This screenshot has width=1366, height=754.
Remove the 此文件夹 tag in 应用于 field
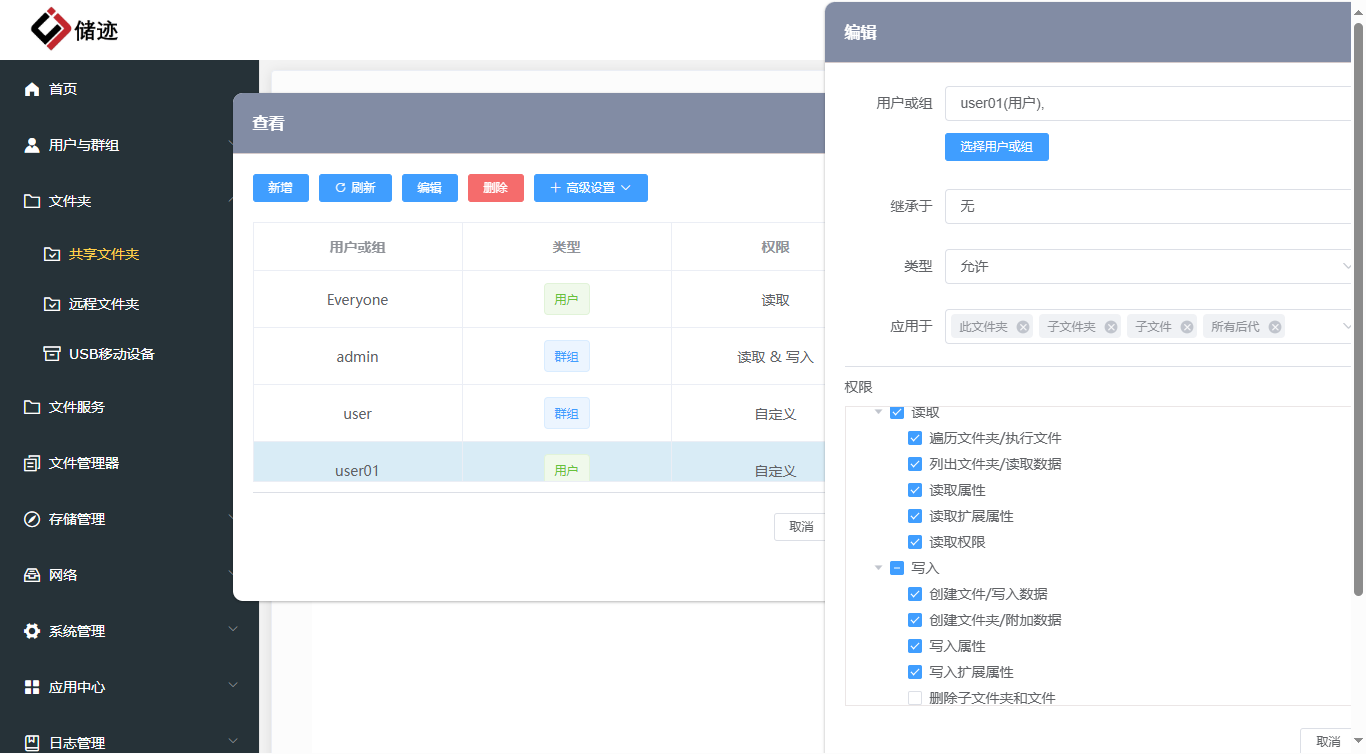(x=1021, y=326)
